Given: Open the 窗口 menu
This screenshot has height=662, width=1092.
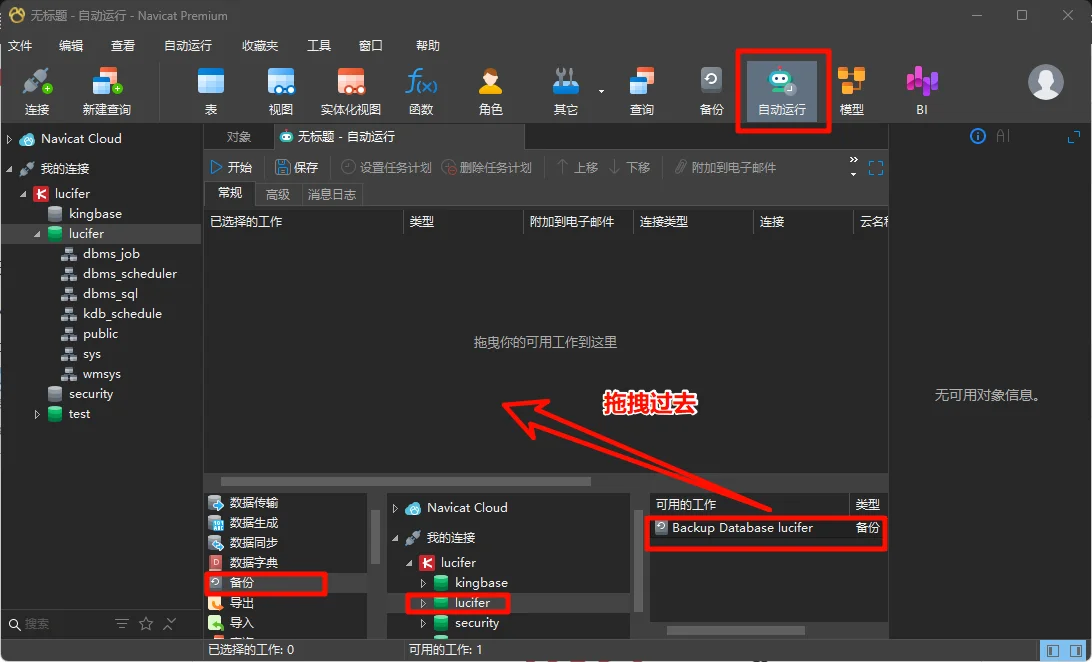Looking at the screenshot, I should tap(370, 45).
